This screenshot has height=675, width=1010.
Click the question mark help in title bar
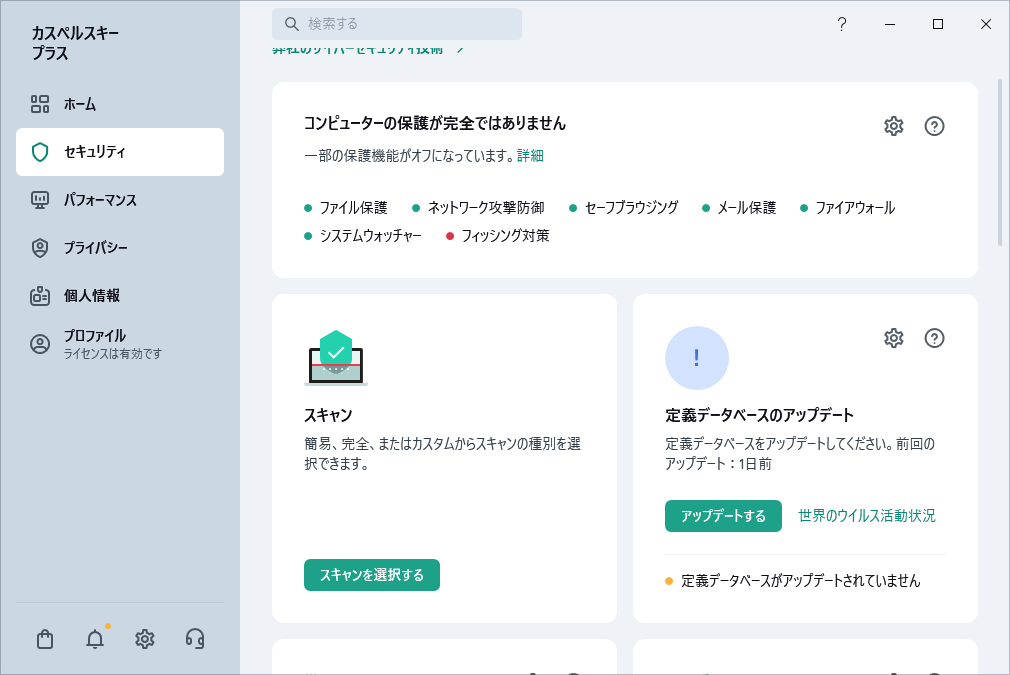[842, 24]
